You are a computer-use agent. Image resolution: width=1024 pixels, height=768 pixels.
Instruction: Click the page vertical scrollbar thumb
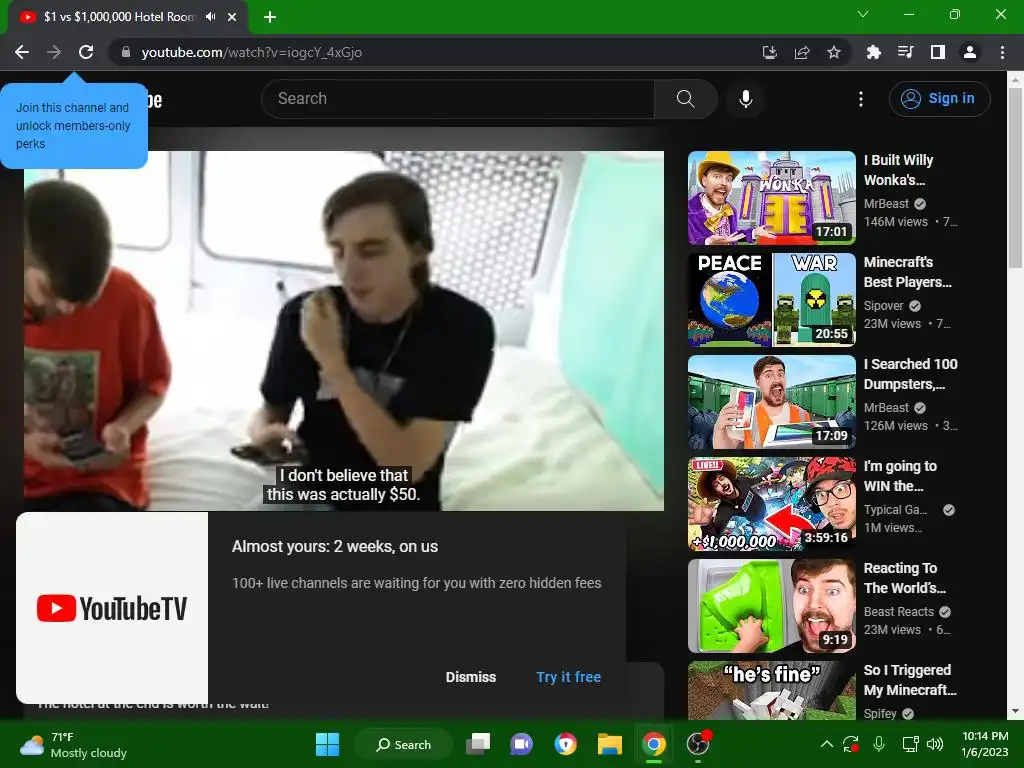click(x=1015, y=178)
